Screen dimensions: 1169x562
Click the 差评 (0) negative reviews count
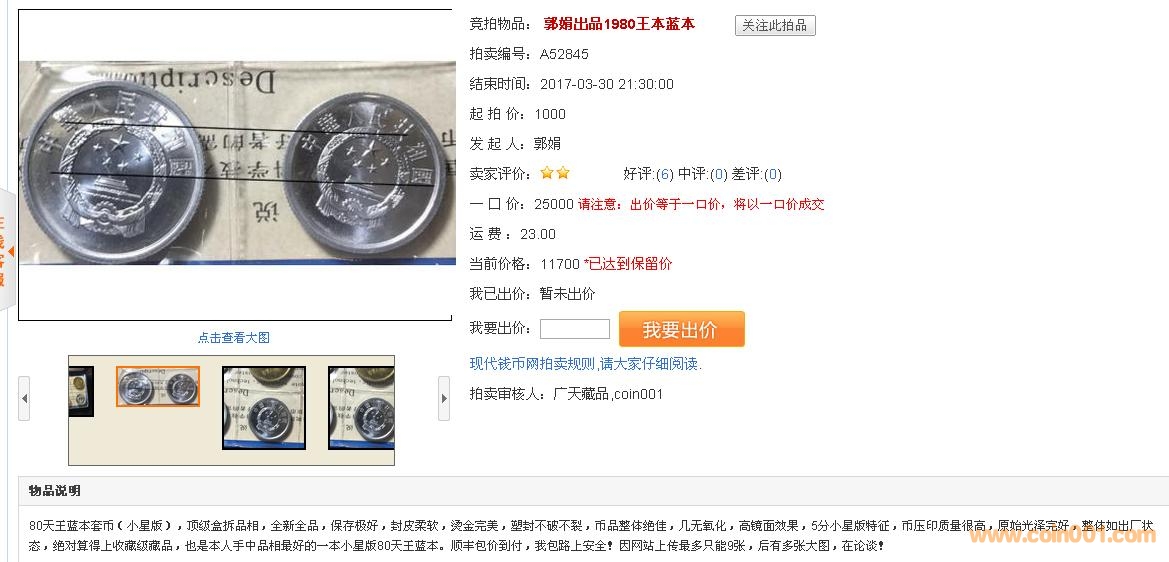click(x=773, y=174)
